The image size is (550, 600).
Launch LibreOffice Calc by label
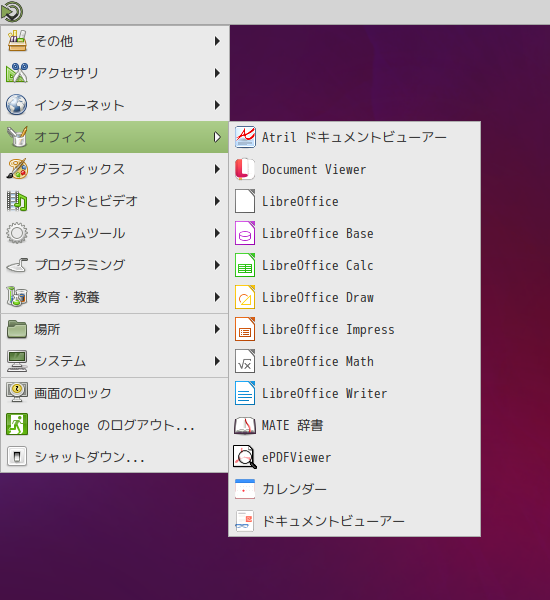click(x=318, y=265)
